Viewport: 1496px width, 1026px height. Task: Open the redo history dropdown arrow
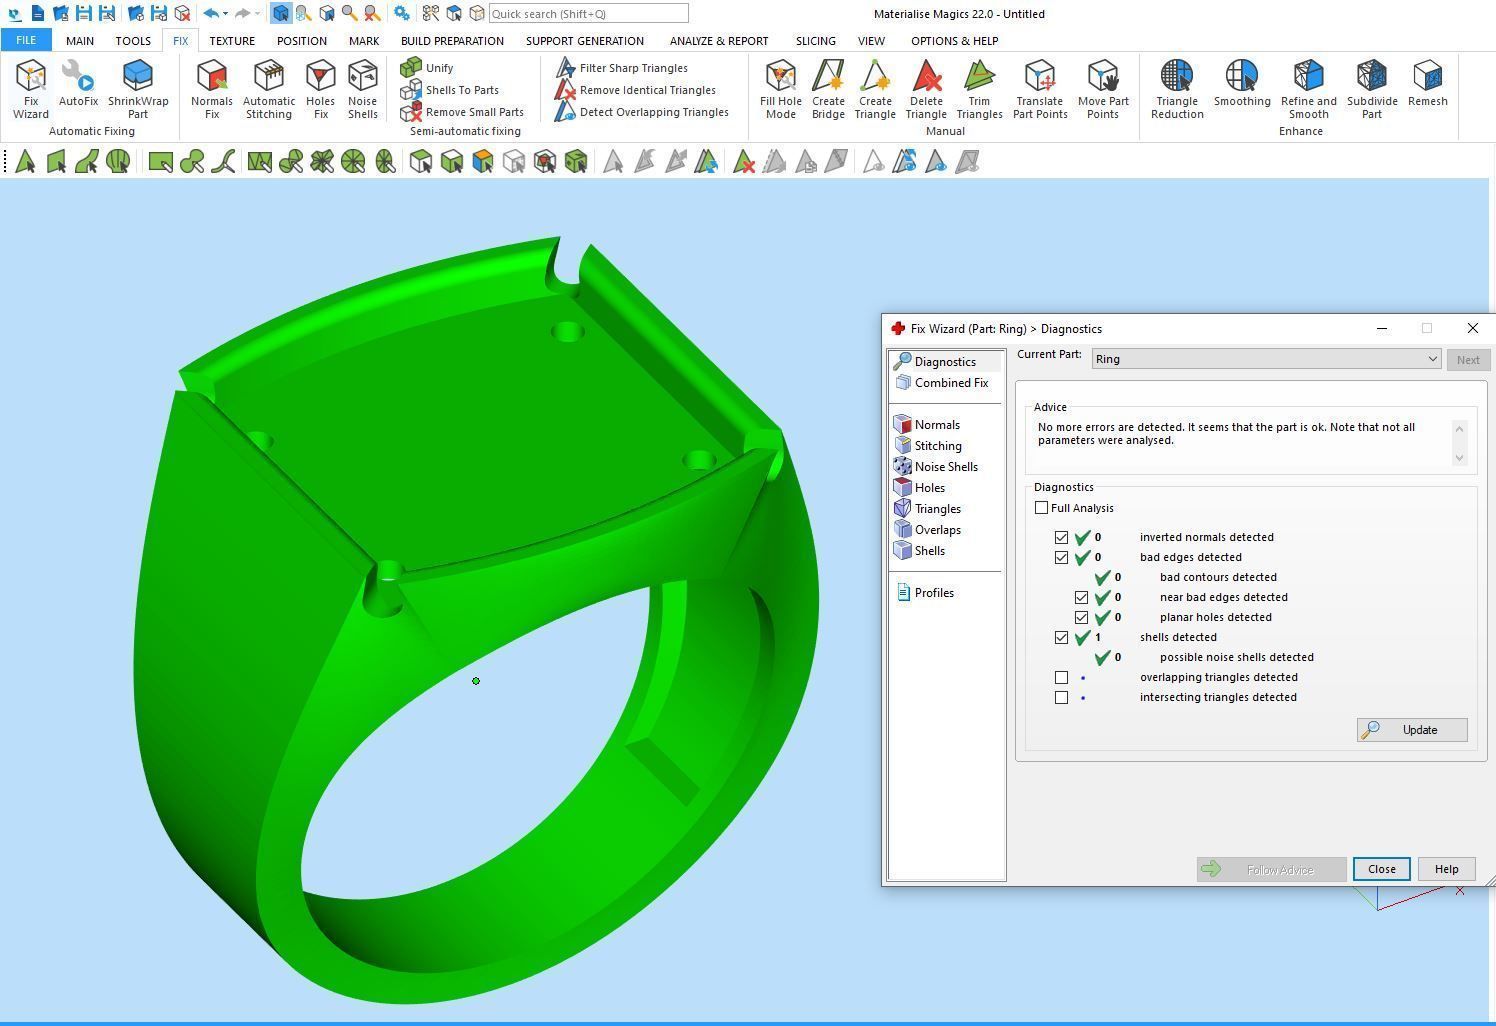(258, 13)
